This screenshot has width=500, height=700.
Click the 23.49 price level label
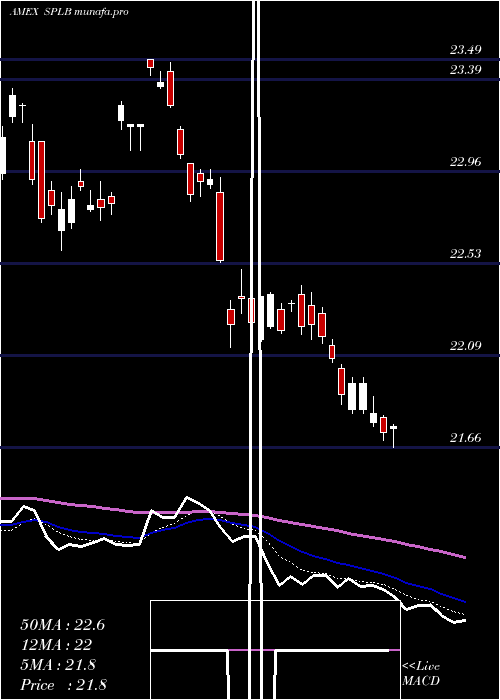click(x=465, y=50)
